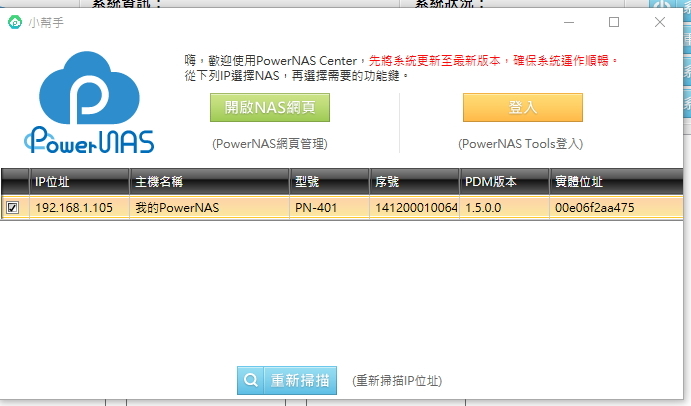This screenshot has width=691, height=406.
Task: Click the magnifier icon on rescan button
Action: (250, 380)
